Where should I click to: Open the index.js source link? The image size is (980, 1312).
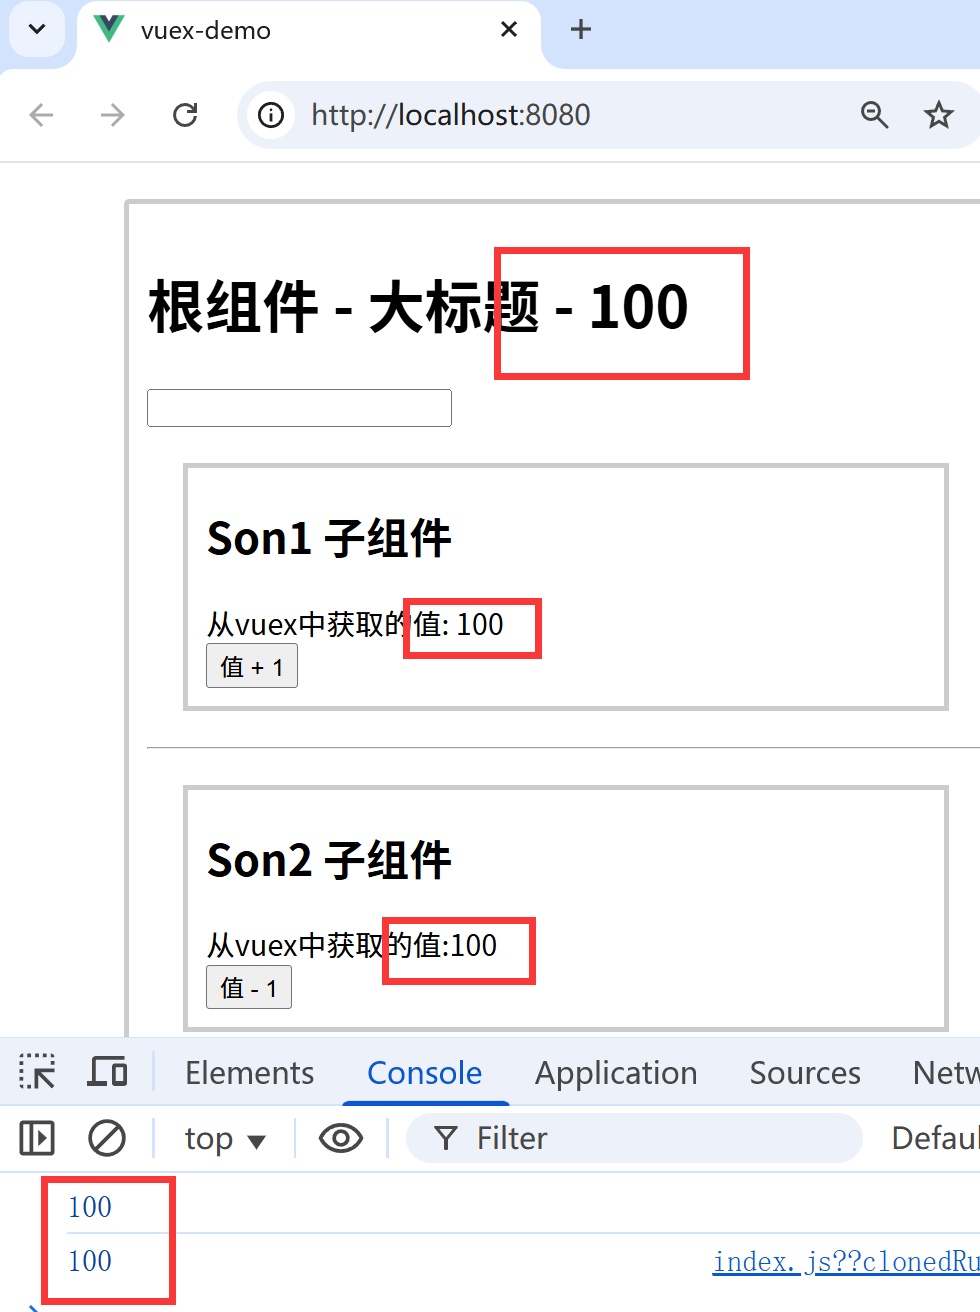(x=846, y=1262)
